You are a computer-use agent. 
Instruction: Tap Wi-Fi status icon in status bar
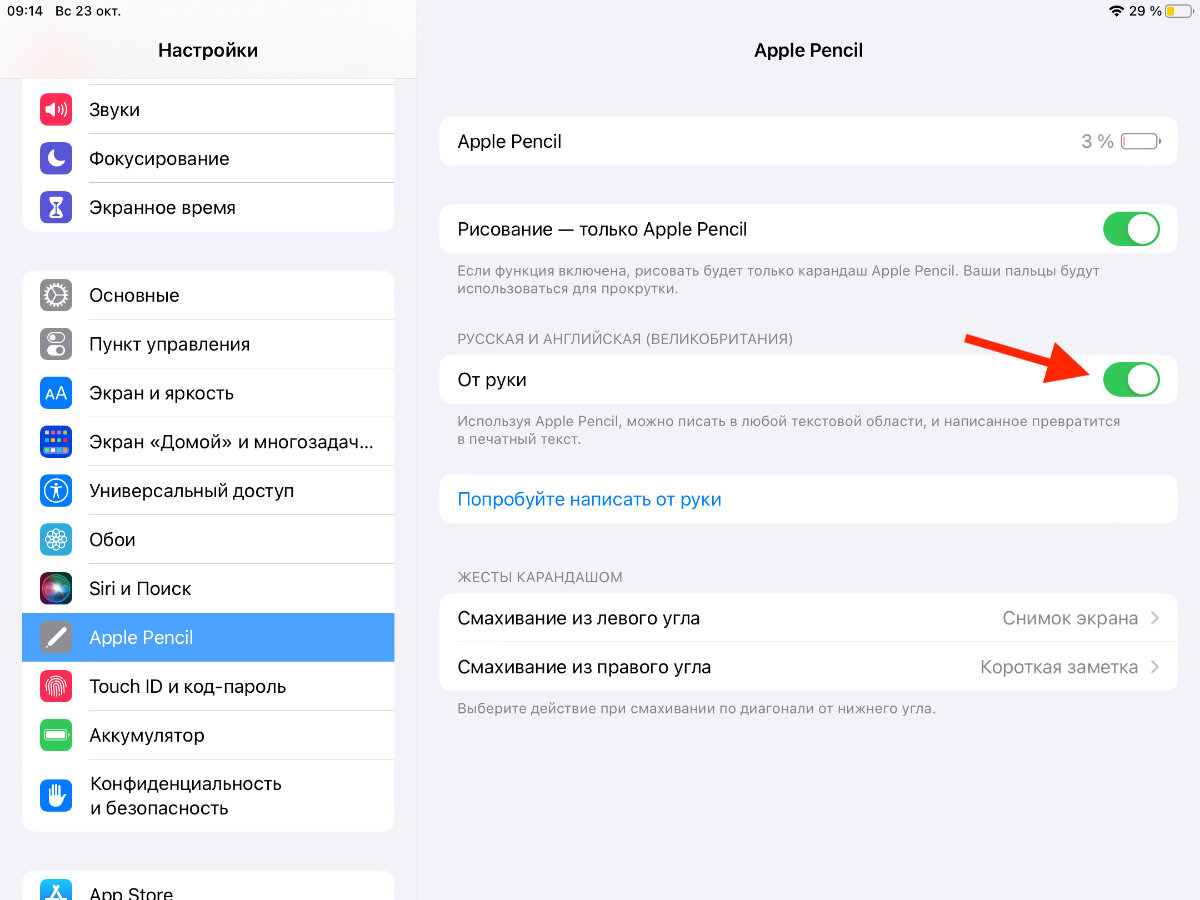1116,11
